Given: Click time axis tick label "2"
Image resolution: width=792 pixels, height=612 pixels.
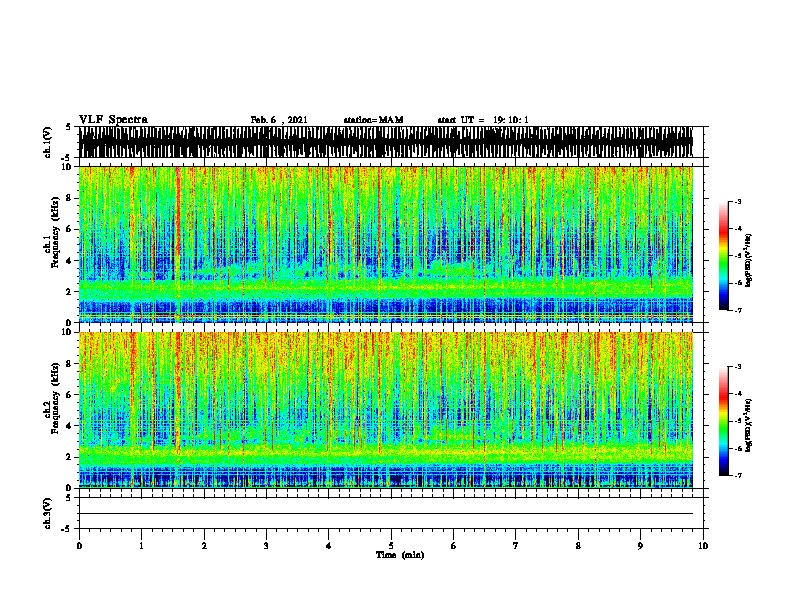Looking at the screenshot, I should click(x=204, y=546).
